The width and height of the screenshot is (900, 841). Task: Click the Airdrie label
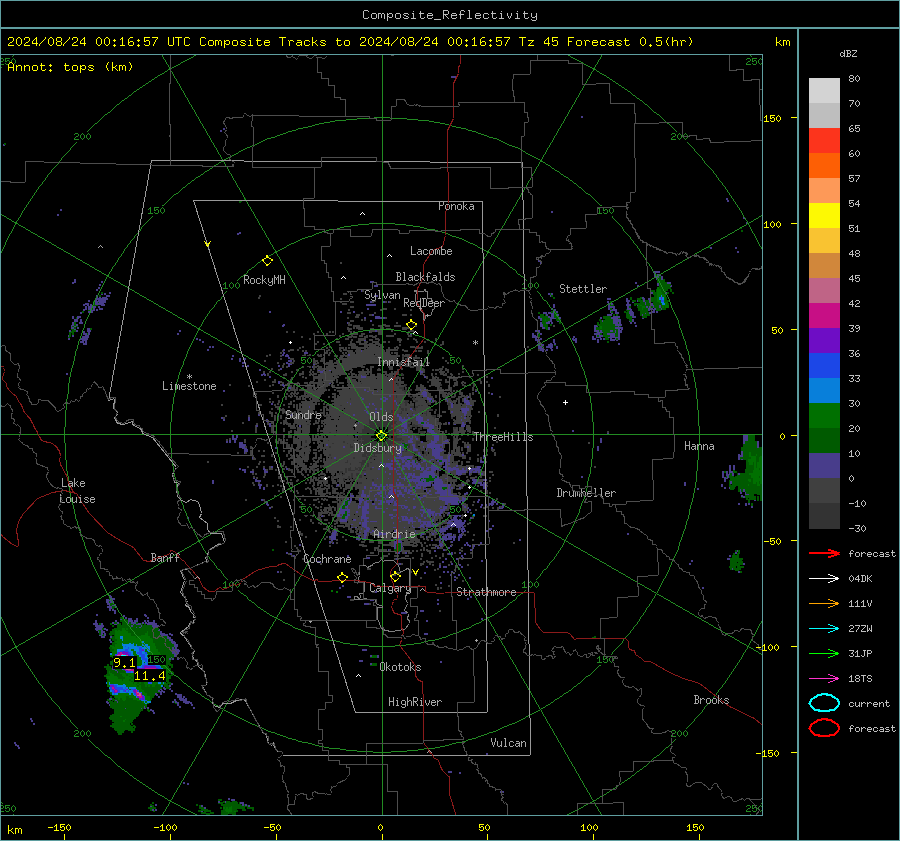(394, 534)
